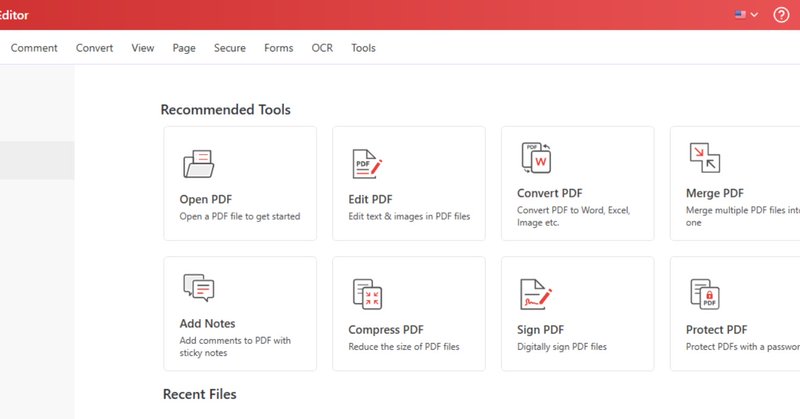Screen dimensions: 800x419
Task: Select the highlighted gray sidebar item
Action: [37, 160]
